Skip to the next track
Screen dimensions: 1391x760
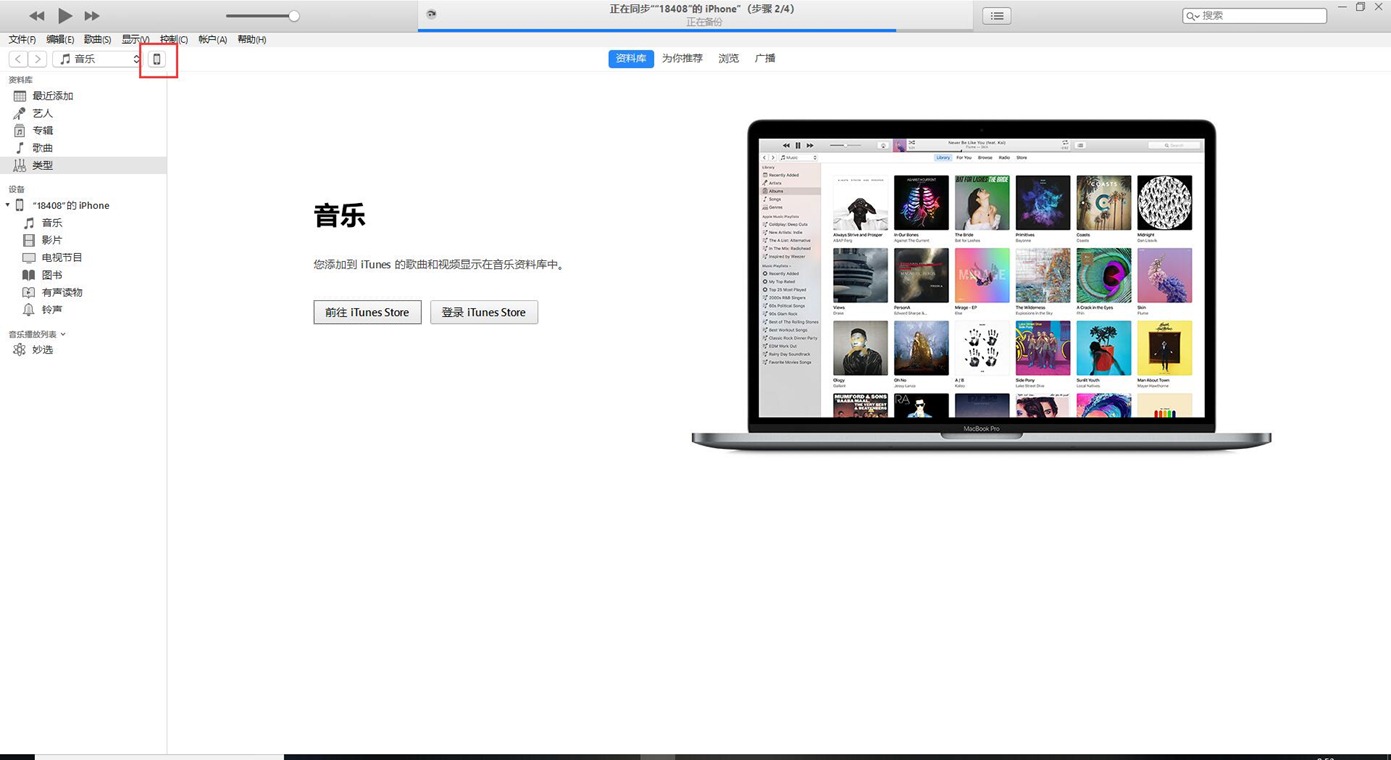click(92, 16)
